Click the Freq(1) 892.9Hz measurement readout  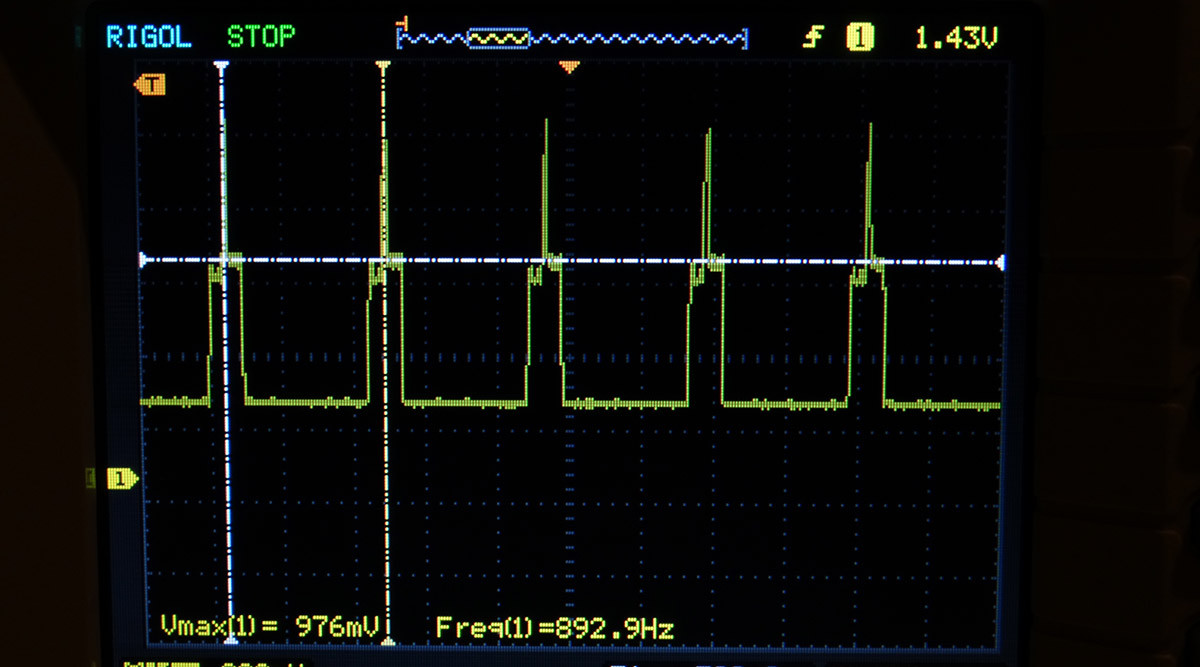[x=555, y=628]
